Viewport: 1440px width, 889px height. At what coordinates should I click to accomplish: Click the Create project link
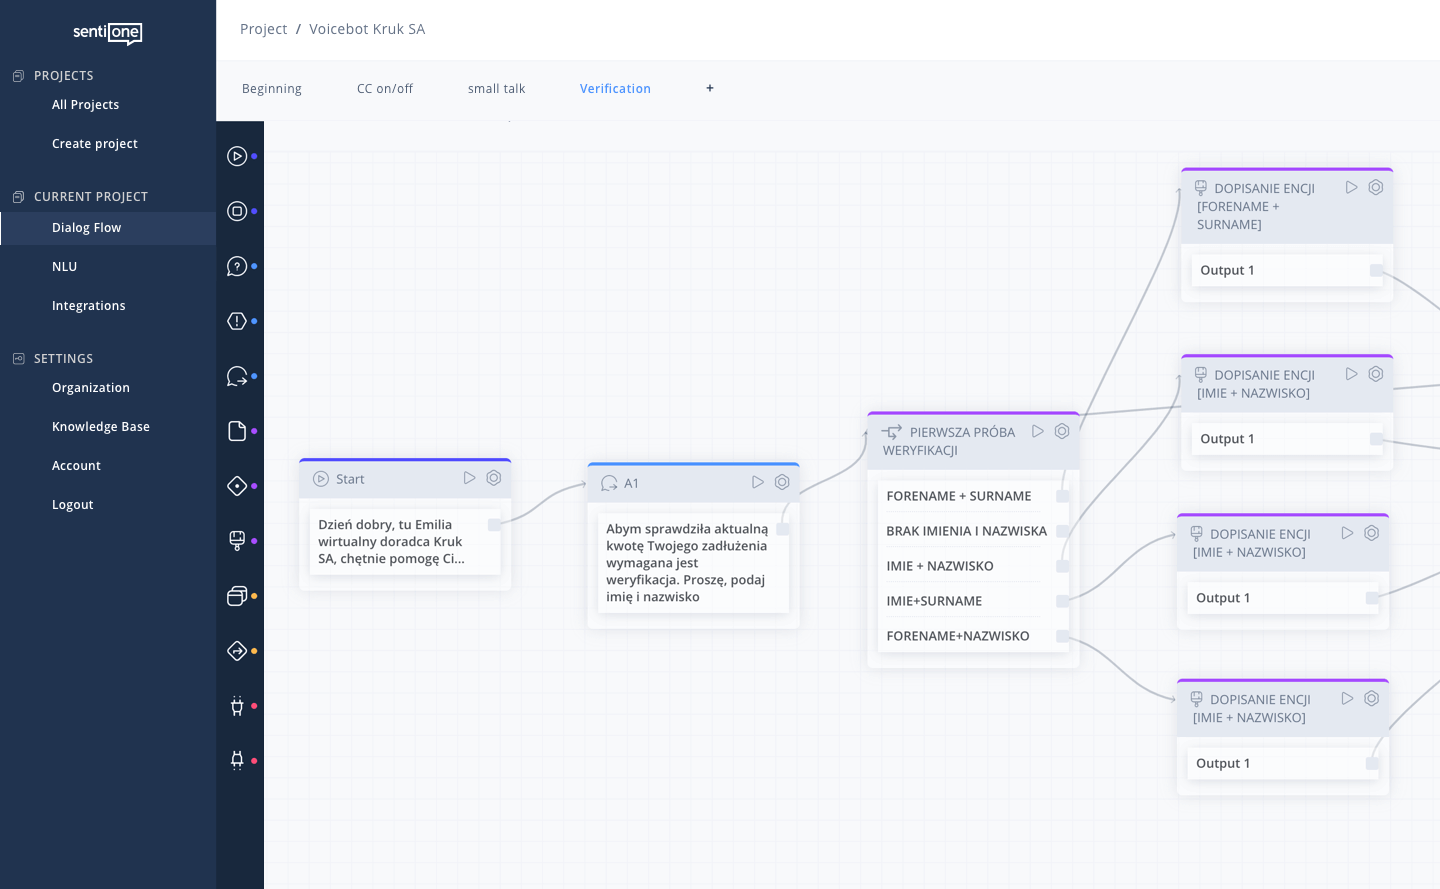click(94, 143)
